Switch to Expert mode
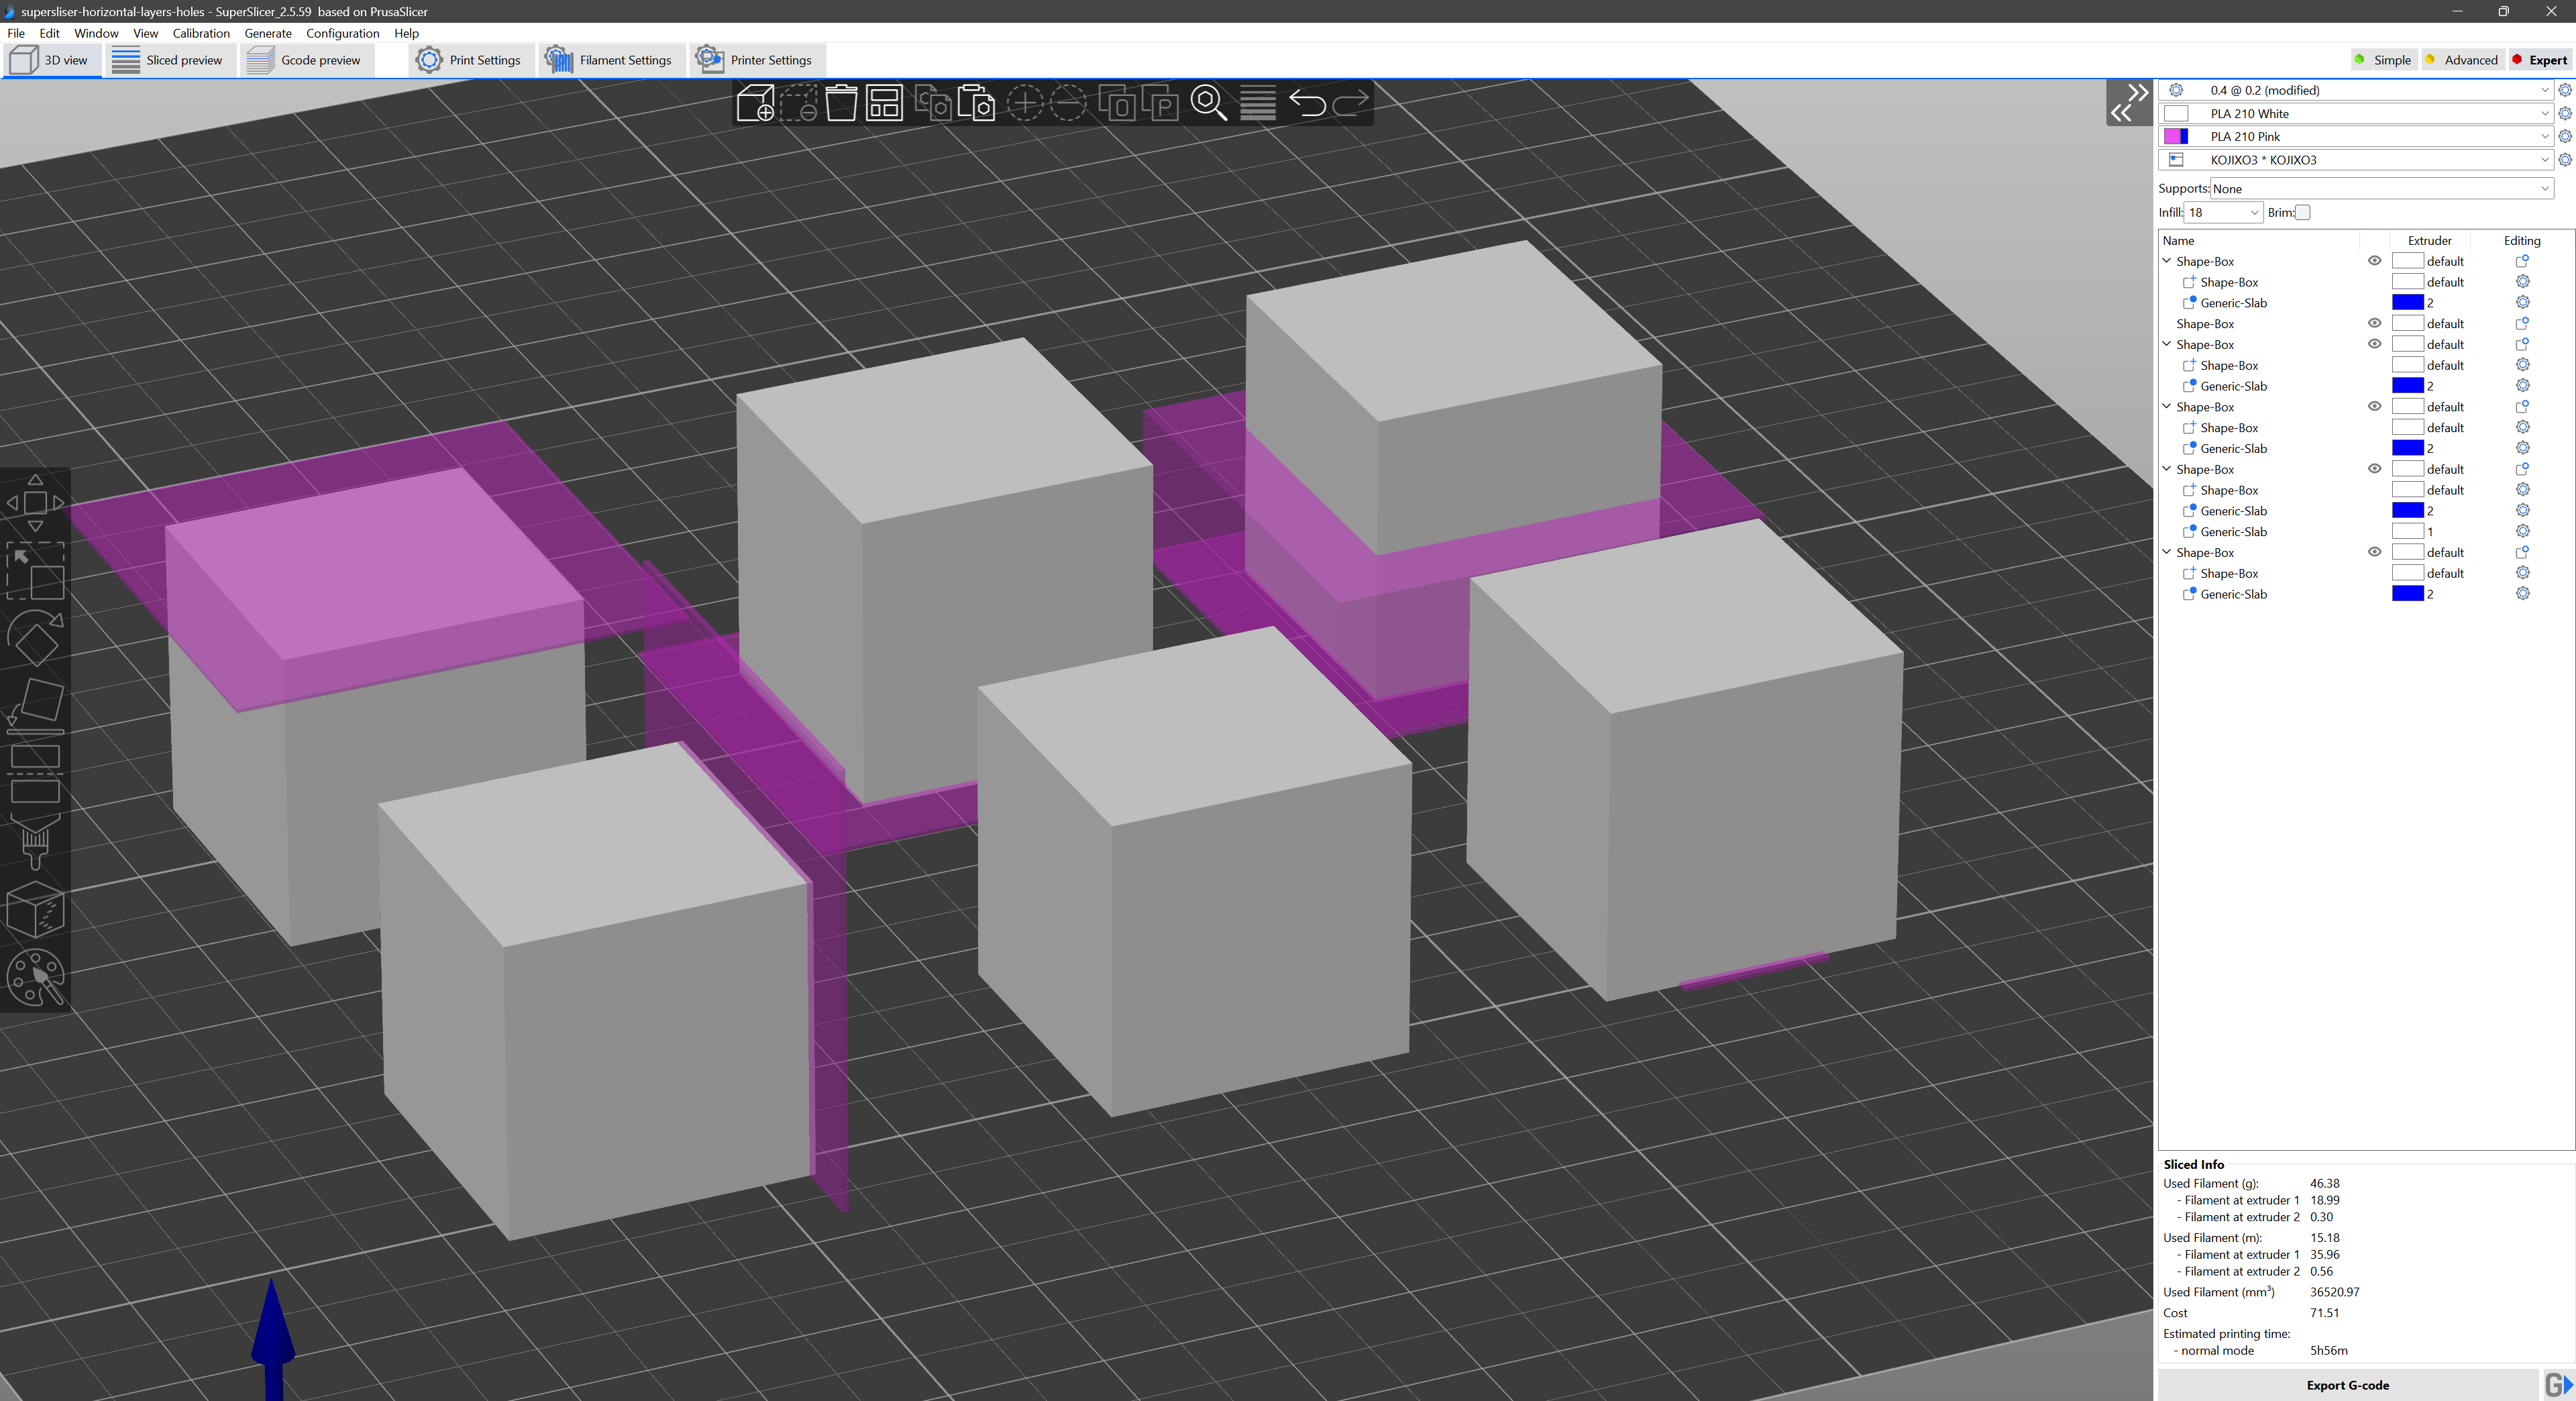2576x1401 pixels. [2539, 60]
